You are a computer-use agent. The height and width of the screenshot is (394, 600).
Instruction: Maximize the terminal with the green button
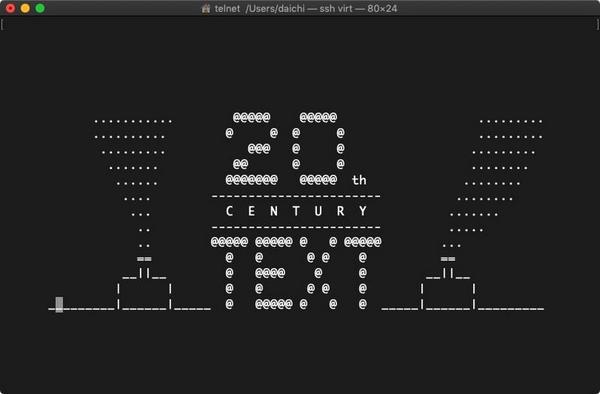tap(40, 8)
